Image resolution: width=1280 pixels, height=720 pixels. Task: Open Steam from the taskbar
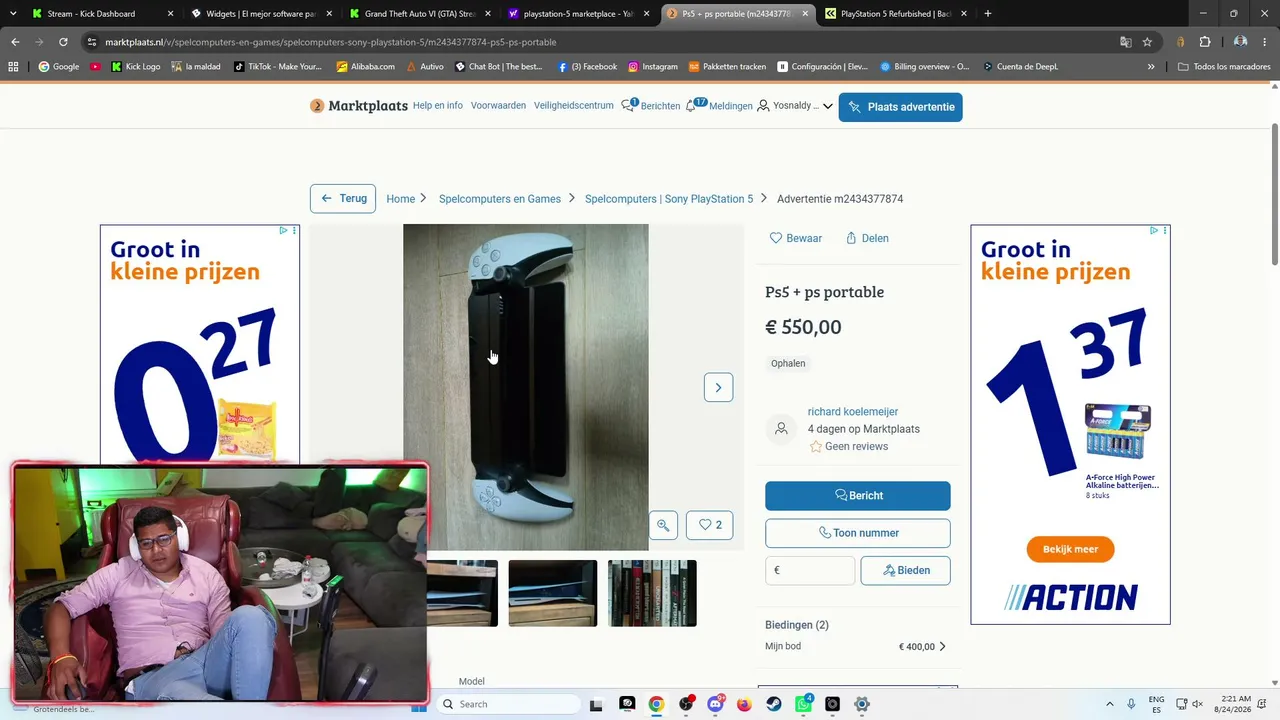774,704
